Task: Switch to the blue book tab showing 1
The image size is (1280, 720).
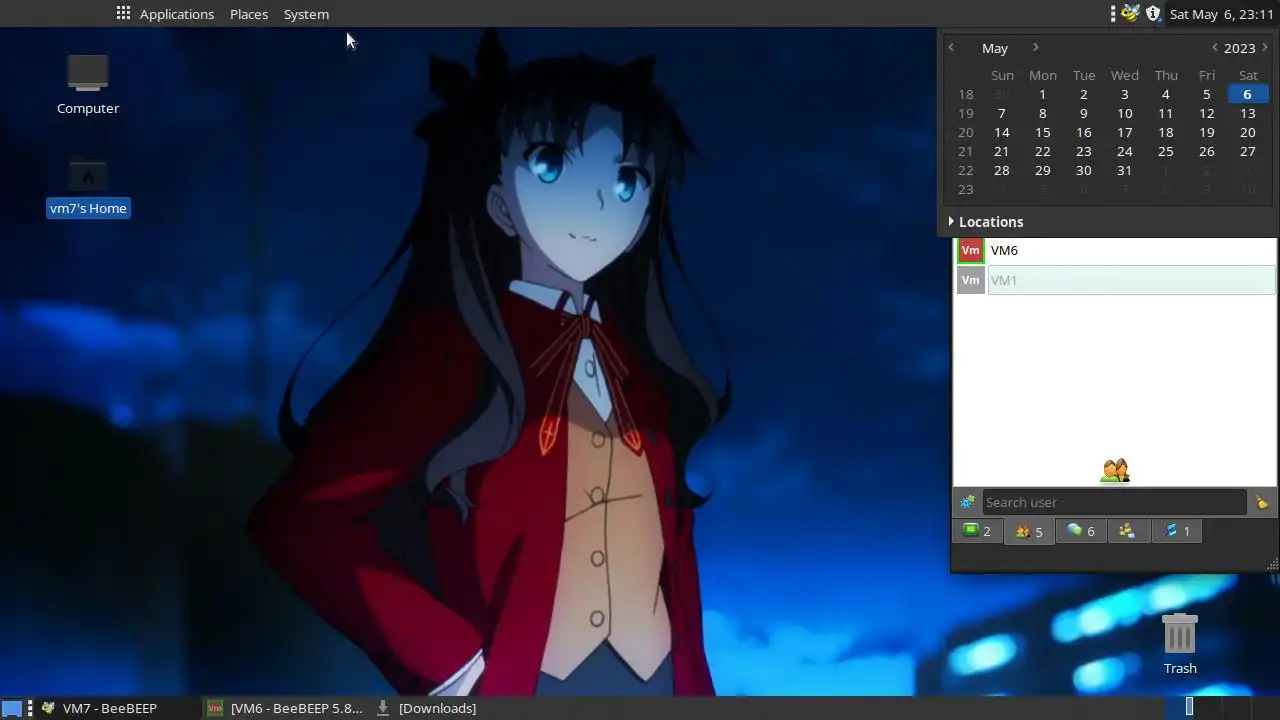Action: pyautogui.click(x=1177, y=531)
